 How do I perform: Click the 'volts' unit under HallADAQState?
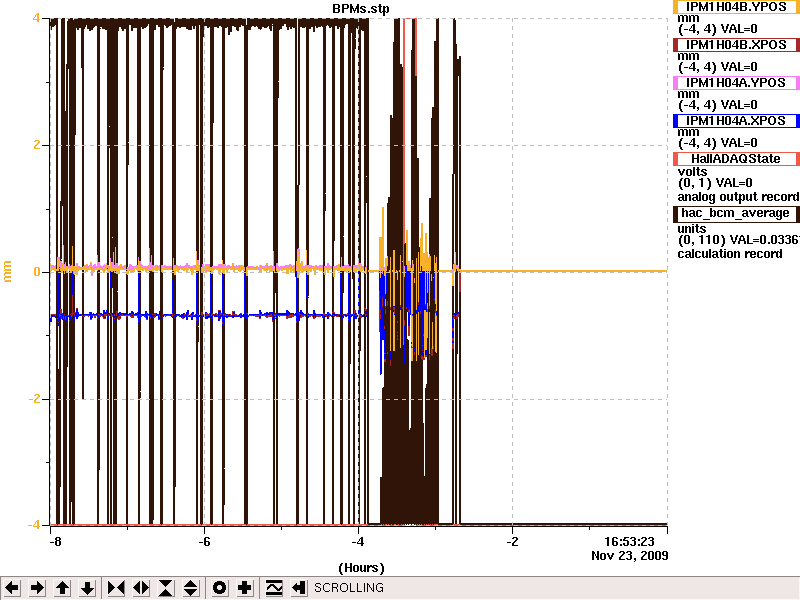pos(692,171)
